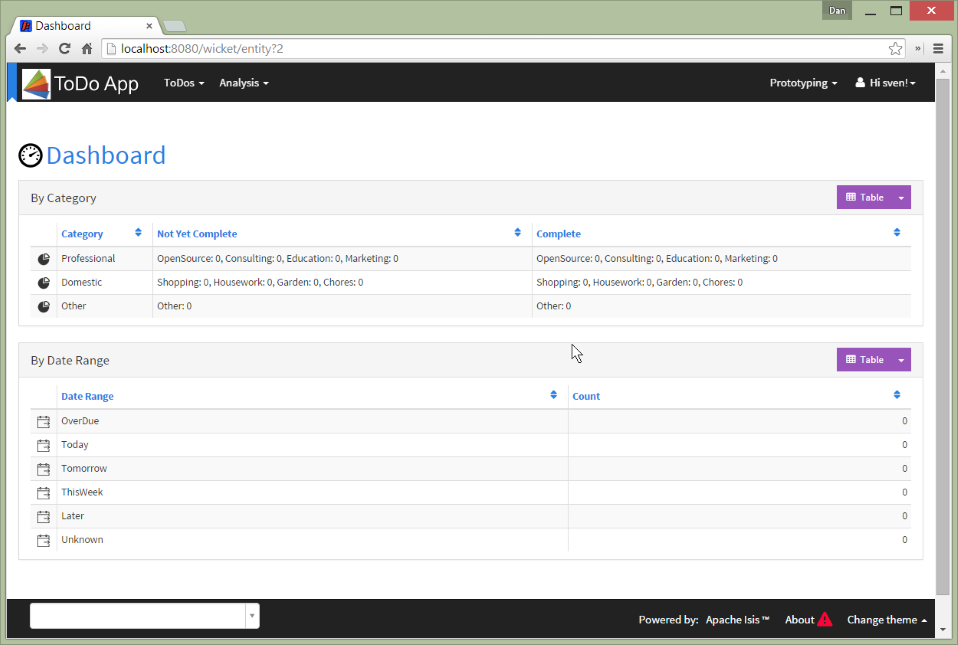Click the browser home icon

(x=87, y=48)
